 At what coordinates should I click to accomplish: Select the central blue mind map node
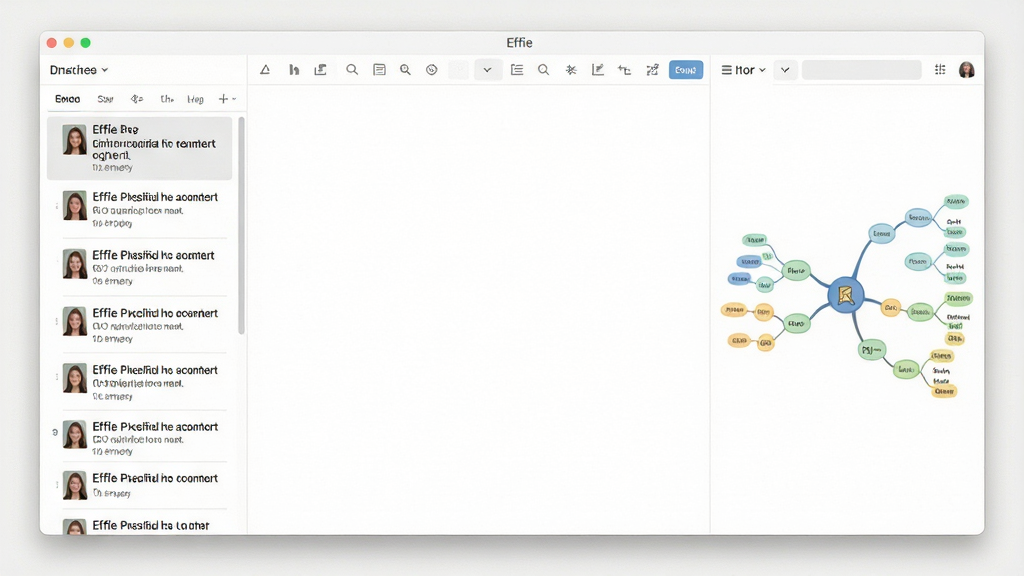click(x=846, y=295)
